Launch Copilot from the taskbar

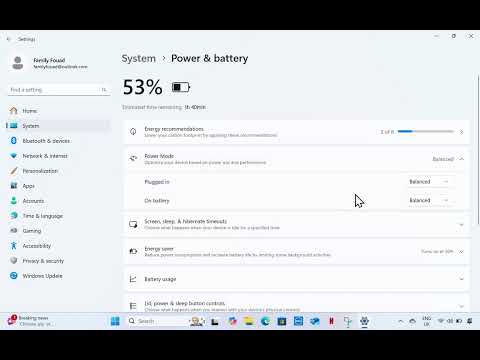[232, 321]
